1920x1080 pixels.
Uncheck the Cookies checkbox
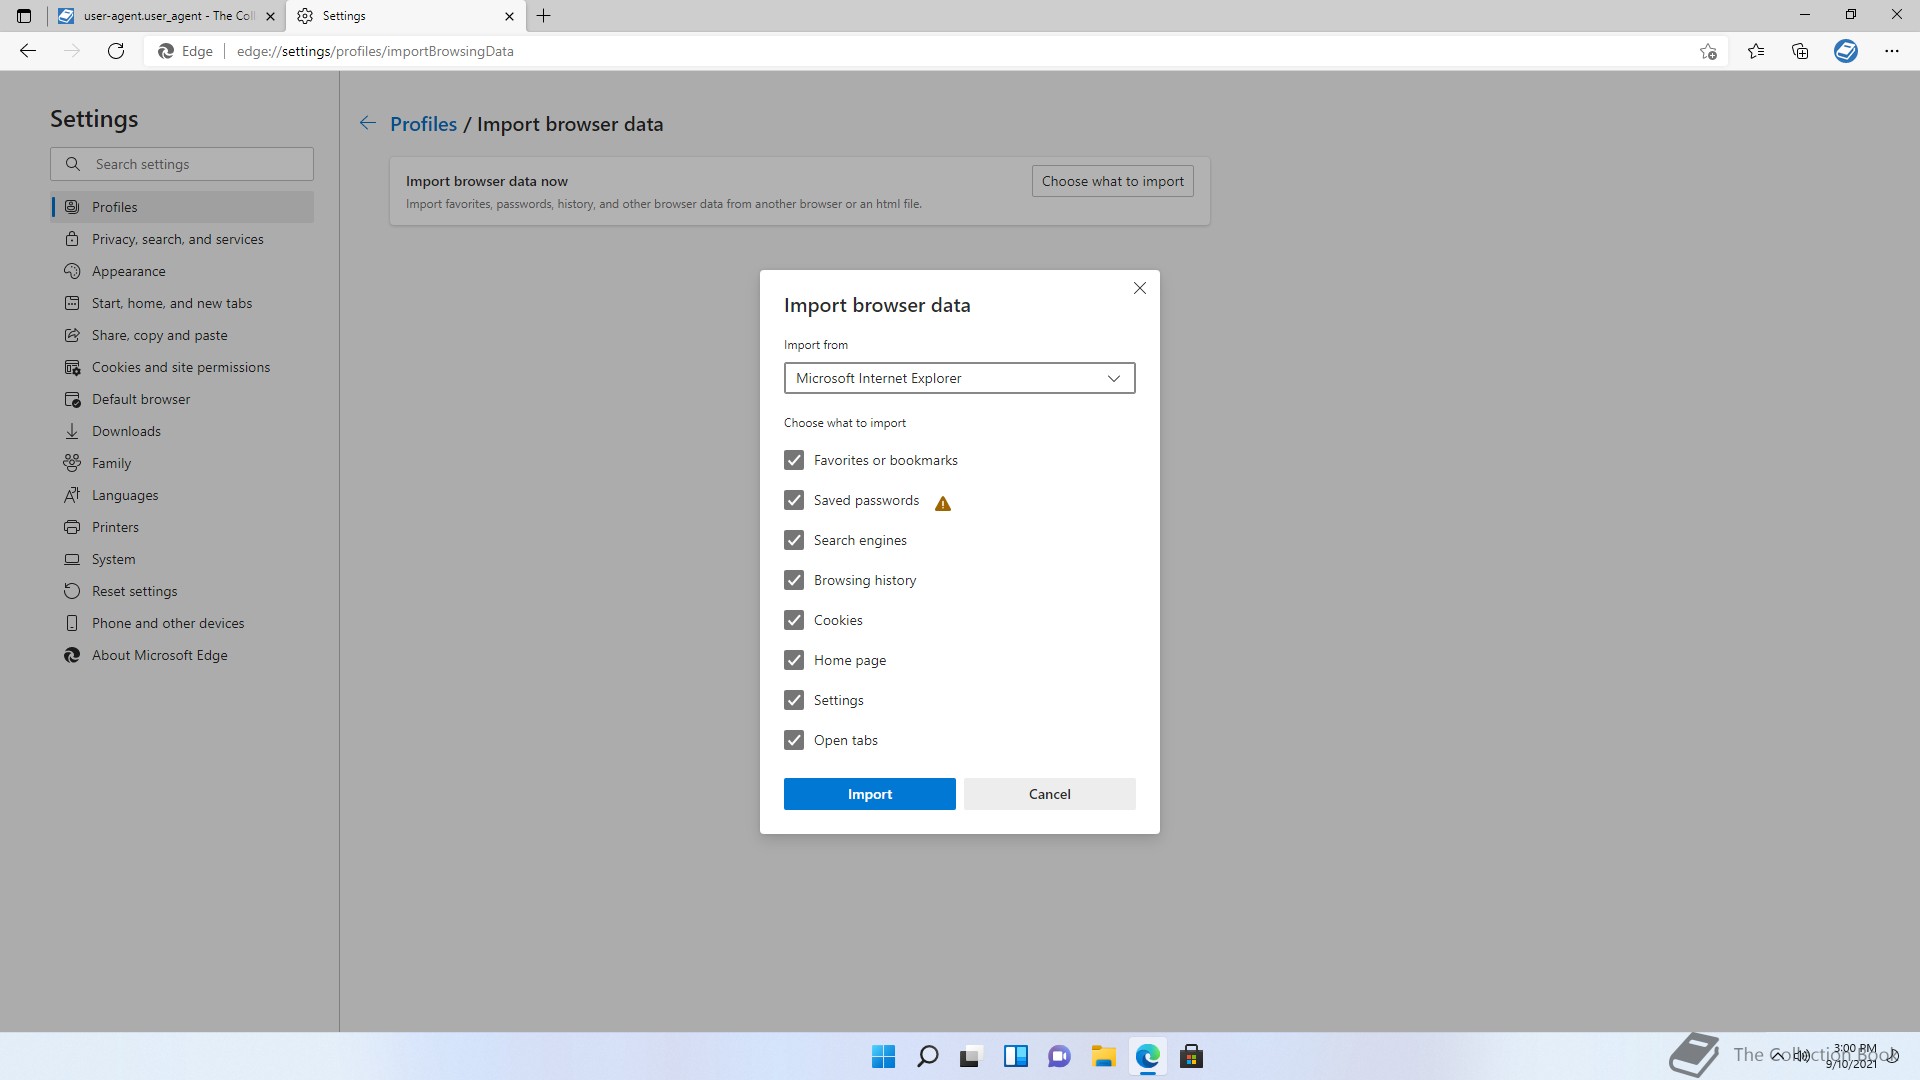[x=794, y=620]
